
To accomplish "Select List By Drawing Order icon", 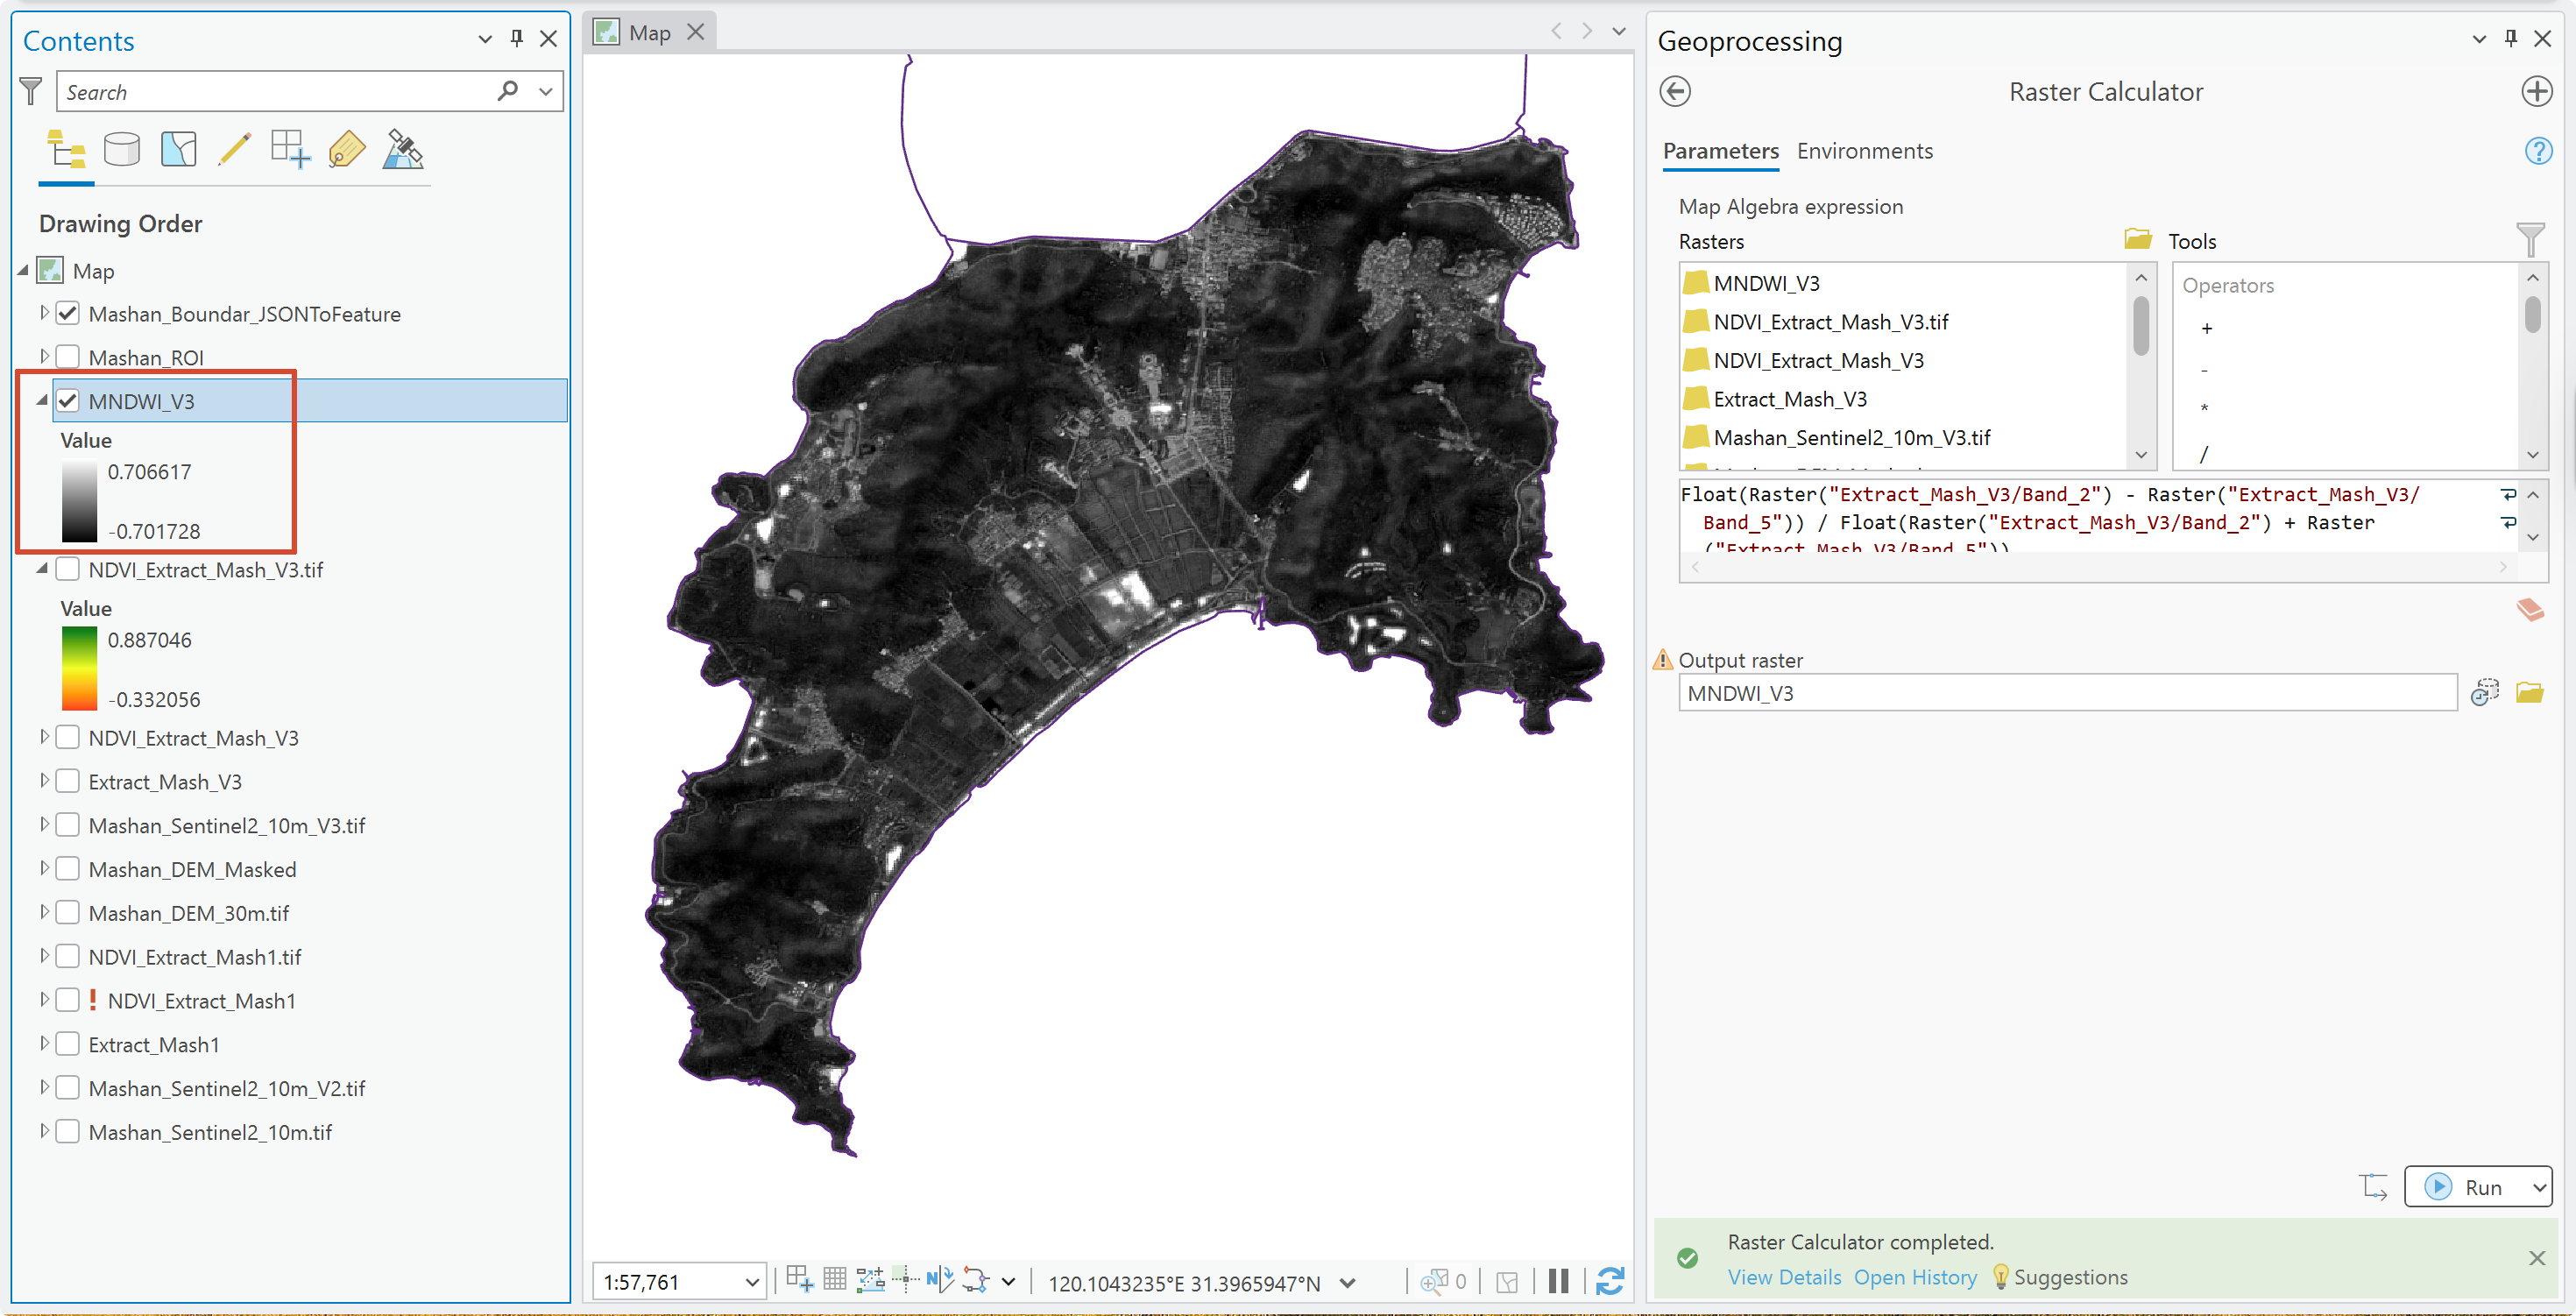I will pyautogui.click(x=66, y=150).
